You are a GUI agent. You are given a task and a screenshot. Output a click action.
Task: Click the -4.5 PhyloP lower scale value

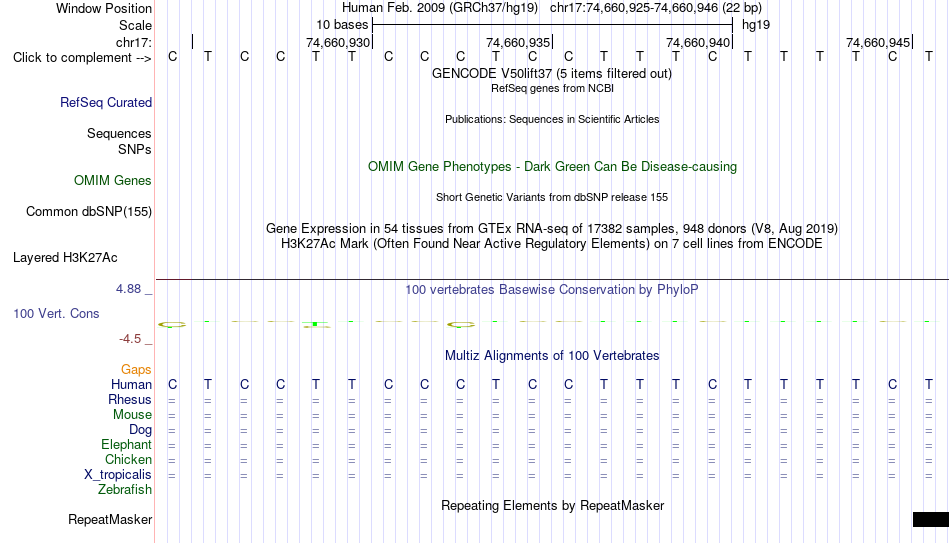coord(130,339)
